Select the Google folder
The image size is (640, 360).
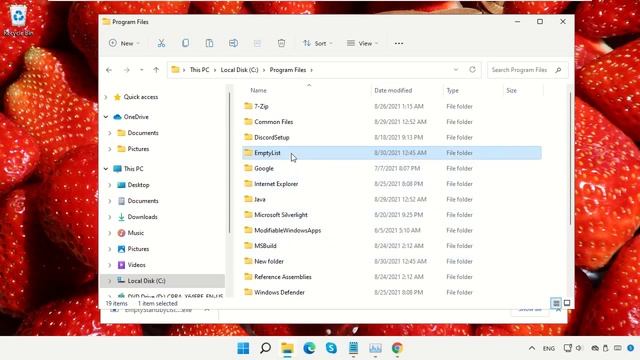(392, 168)
